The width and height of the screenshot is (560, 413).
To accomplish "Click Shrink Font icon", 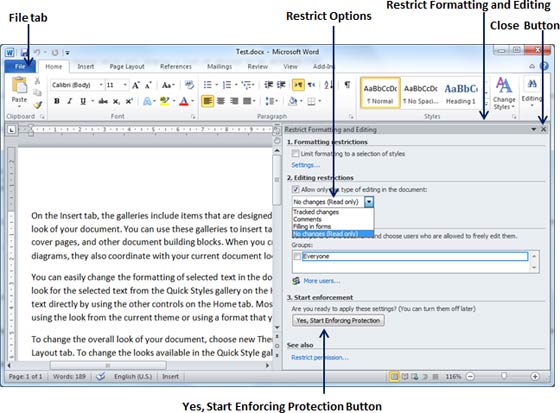I will point(148,85).
